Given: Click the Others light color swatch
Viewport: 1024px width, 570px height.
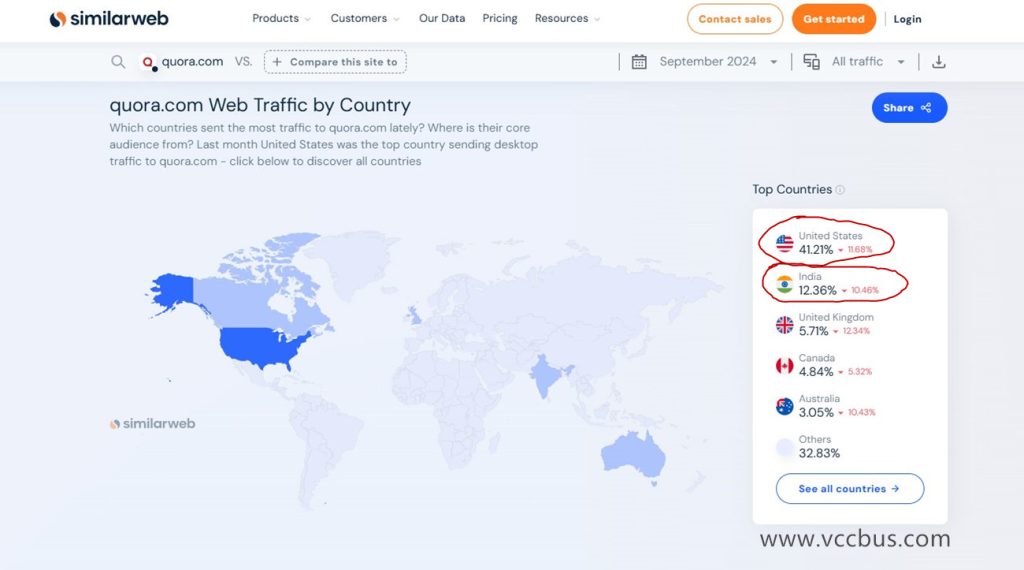Looking at the screenshot, I should (784, 447).
